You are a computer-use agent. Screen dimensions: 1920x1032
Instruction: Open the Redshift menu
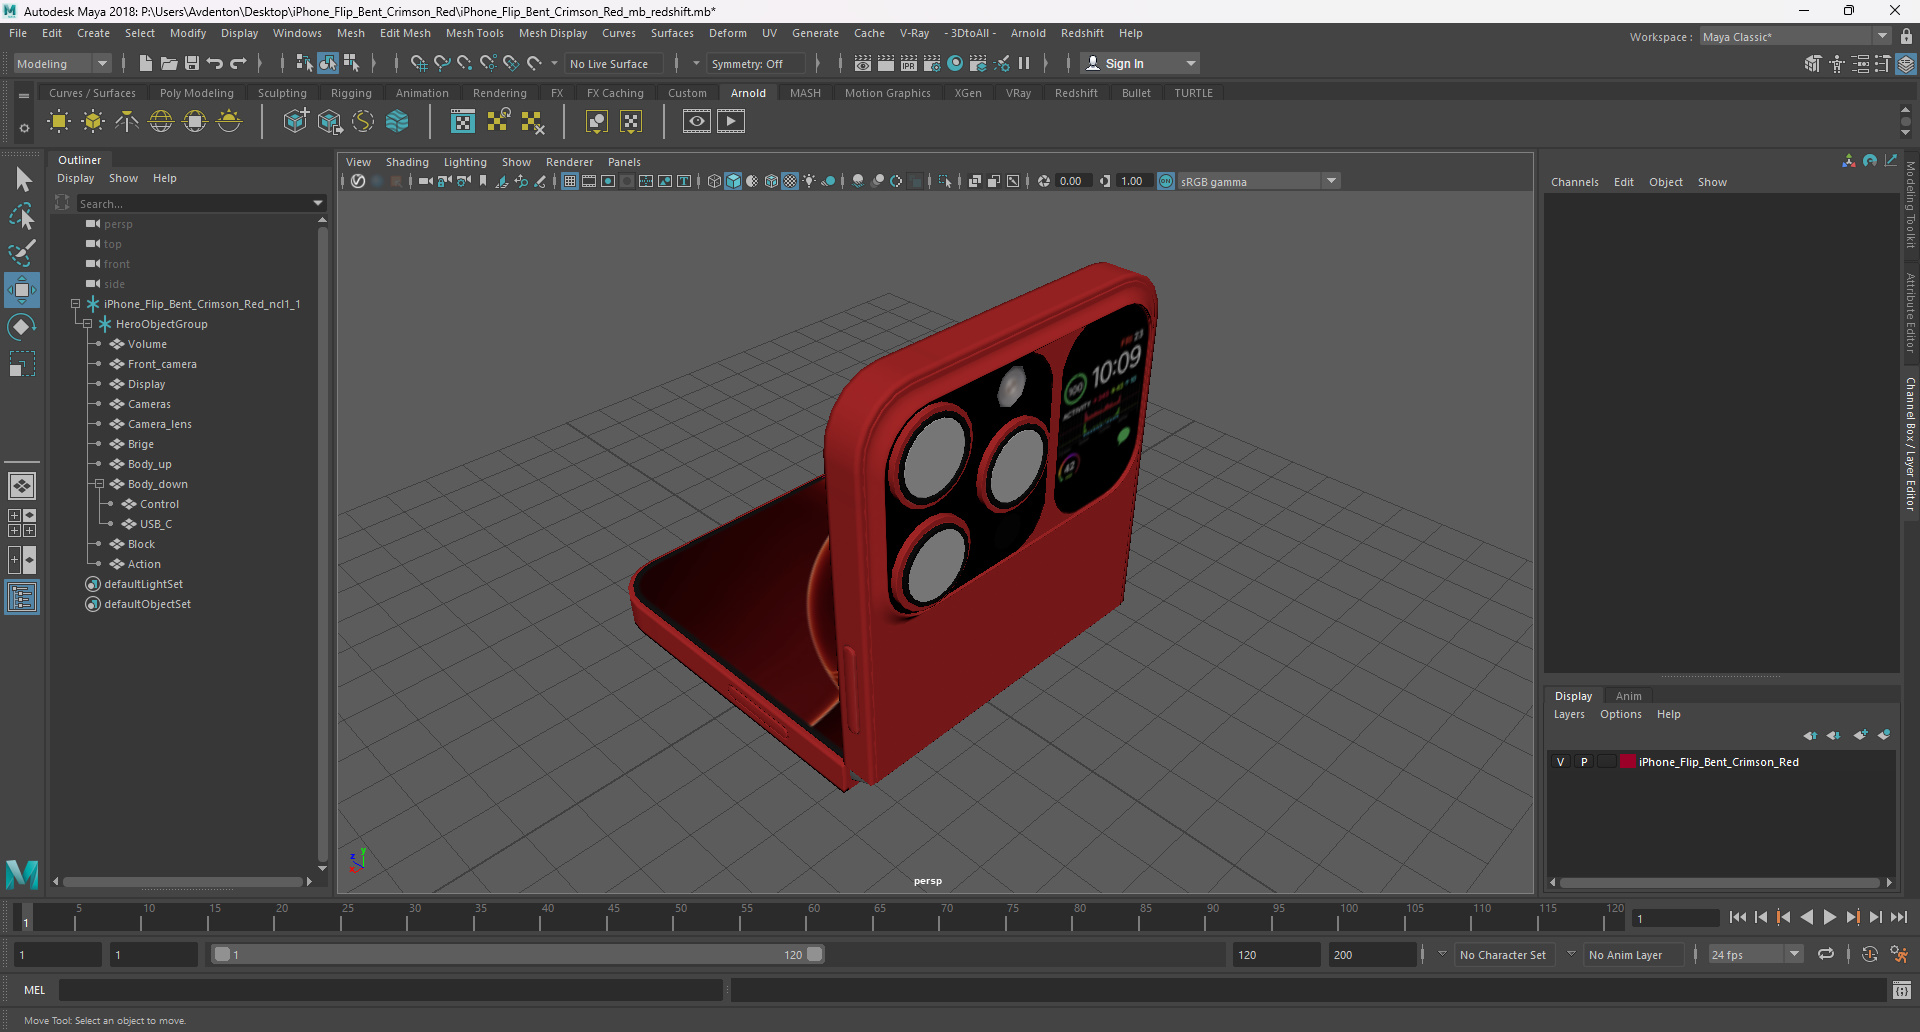point(1082,33)
